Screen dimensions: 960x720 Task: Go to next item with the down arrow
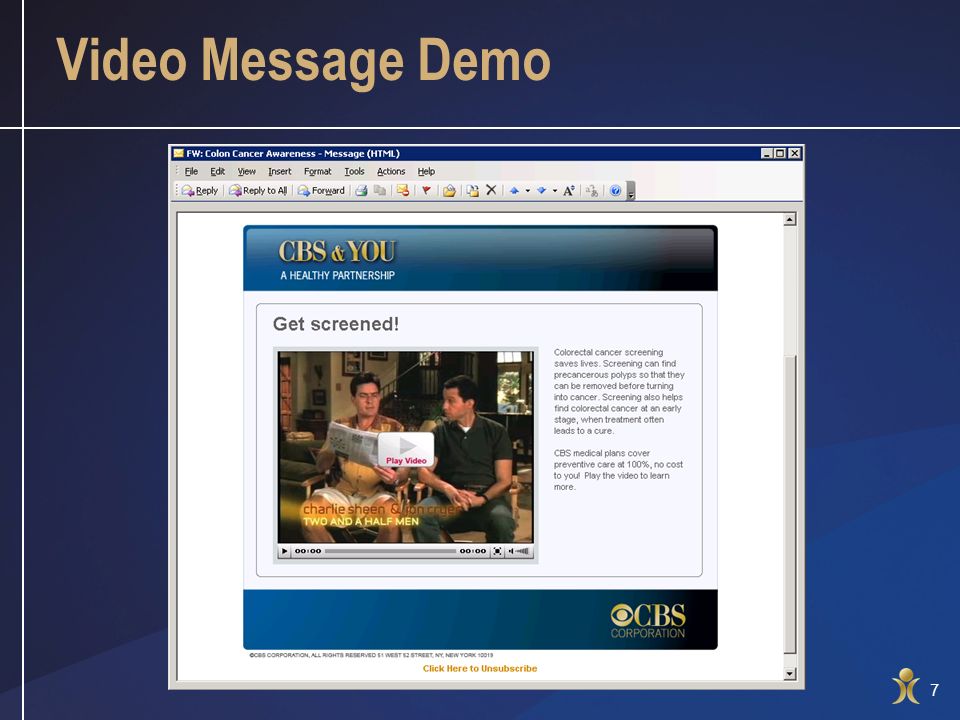pyautogui.click(x=541, y=190)
